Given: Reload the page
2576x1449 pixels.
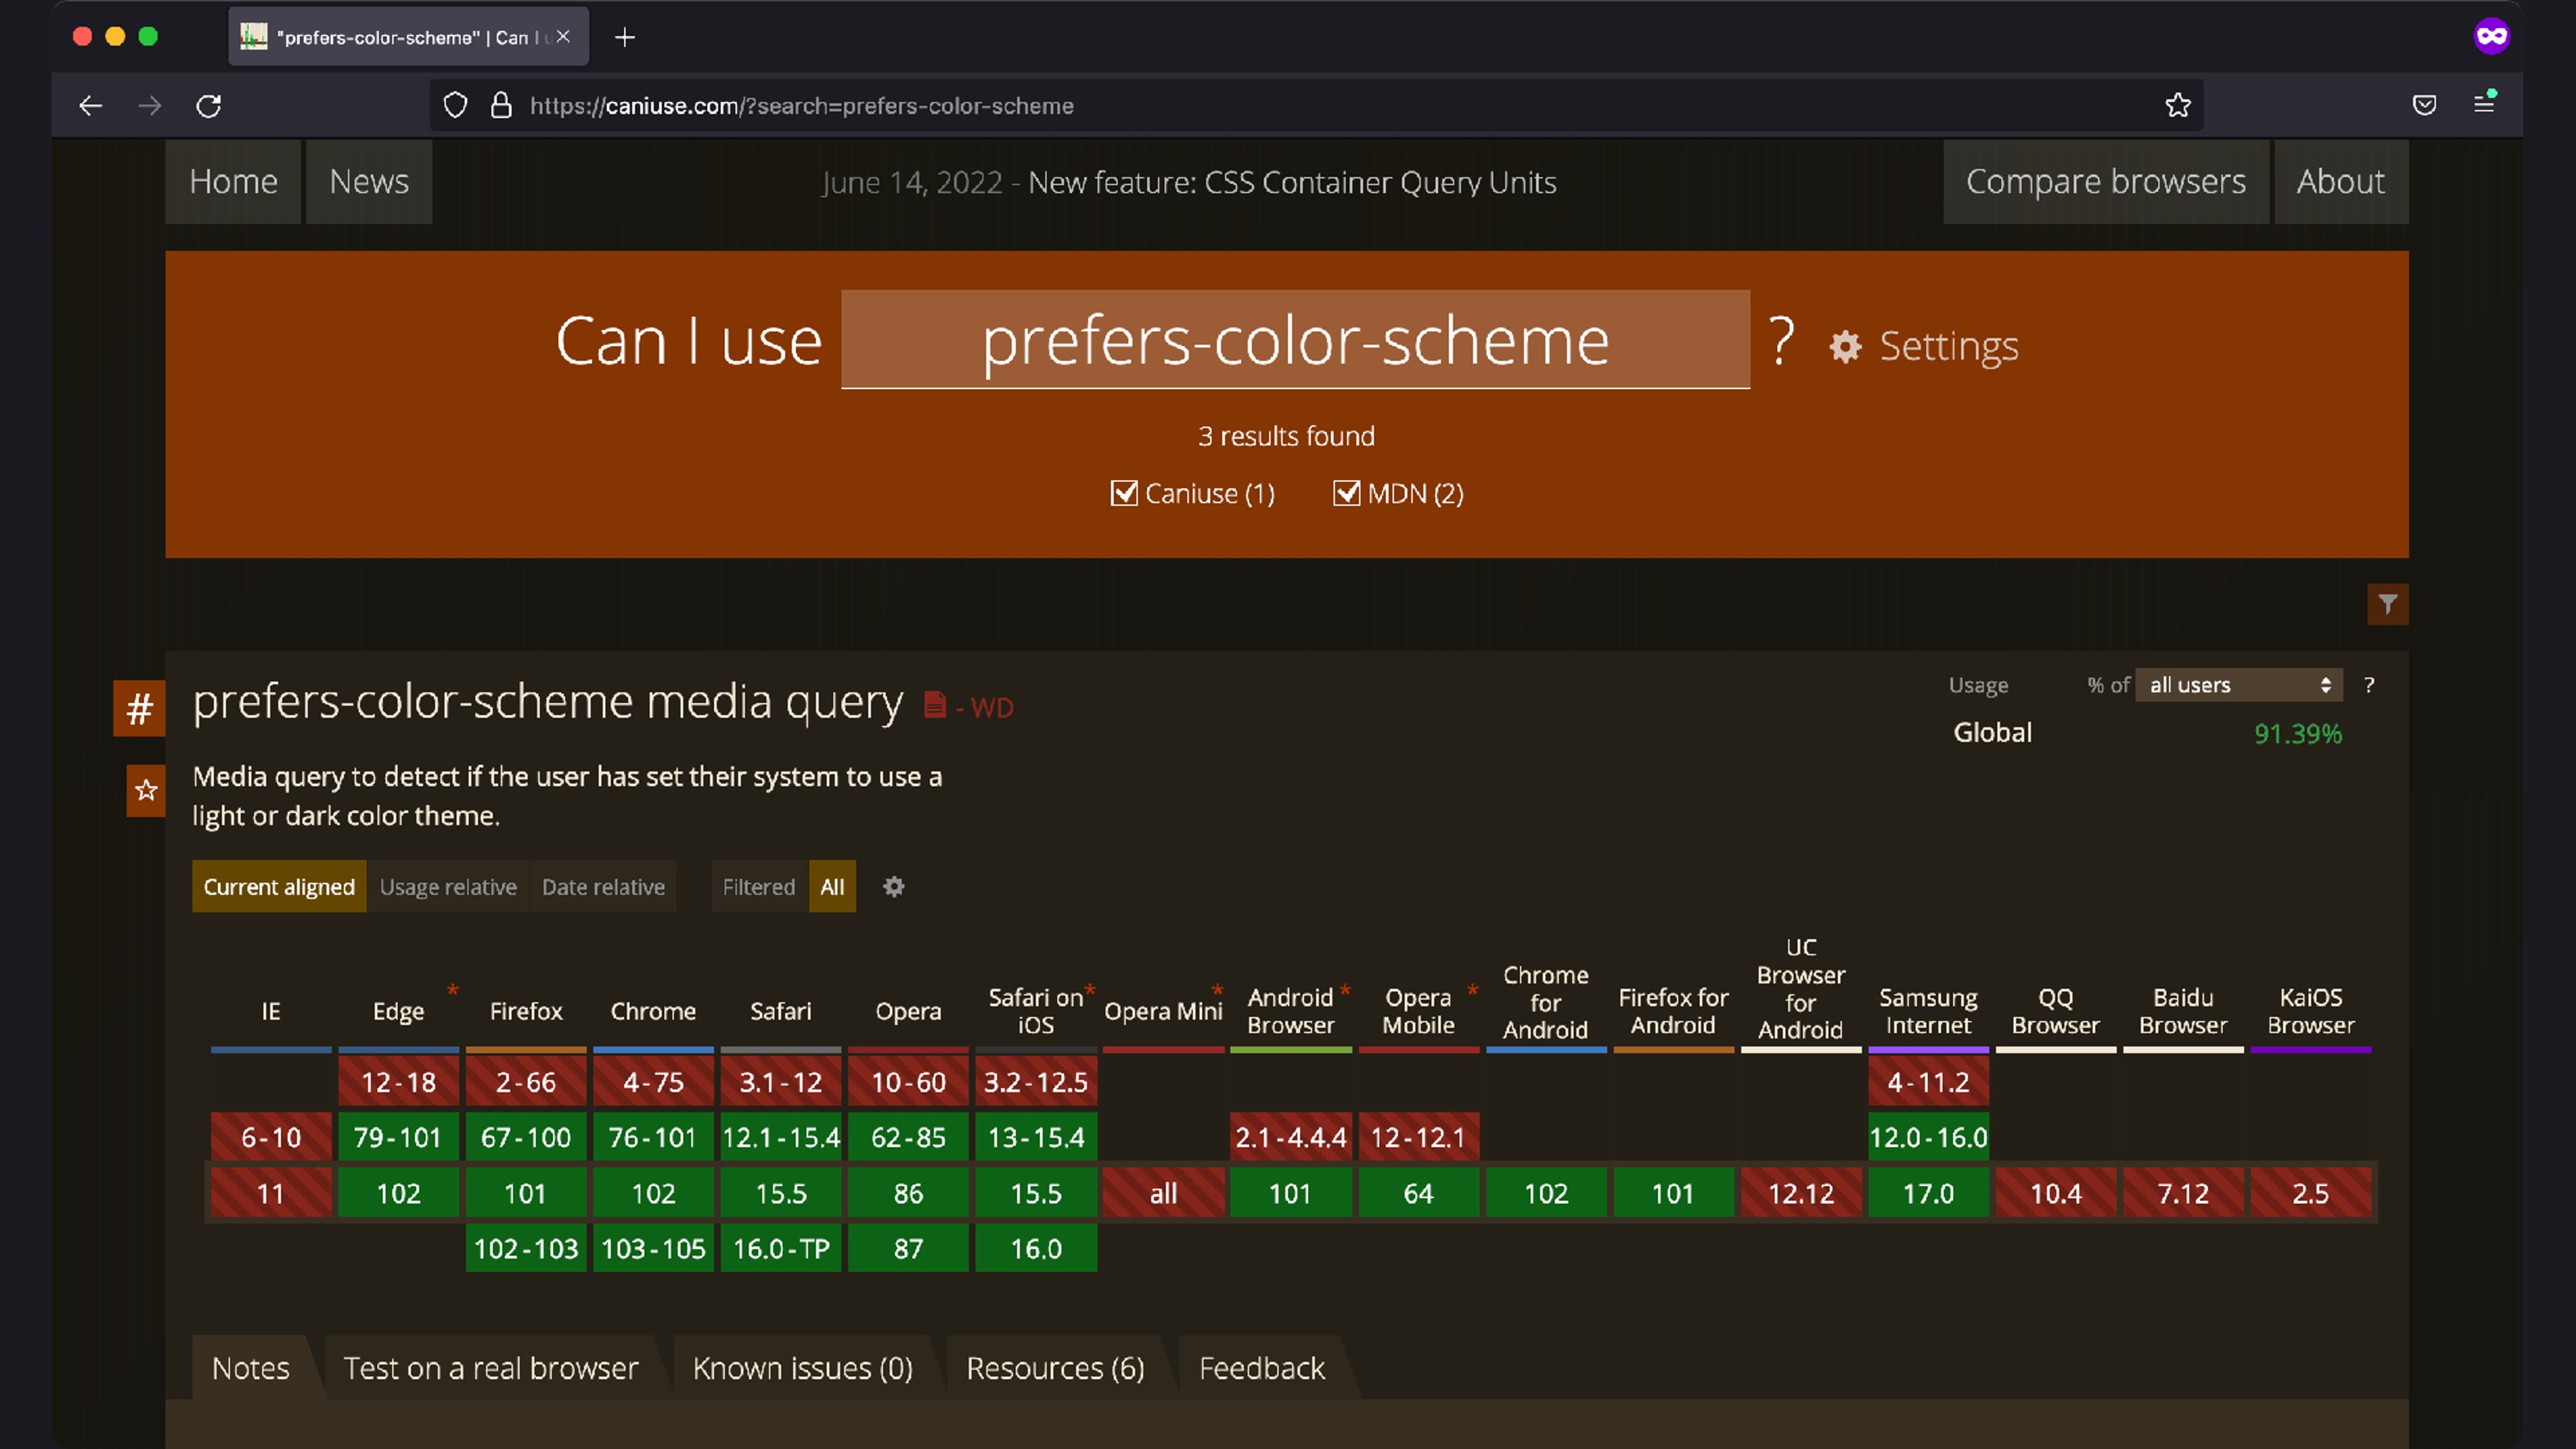Looking at the screenshot, I should [208, 106].
